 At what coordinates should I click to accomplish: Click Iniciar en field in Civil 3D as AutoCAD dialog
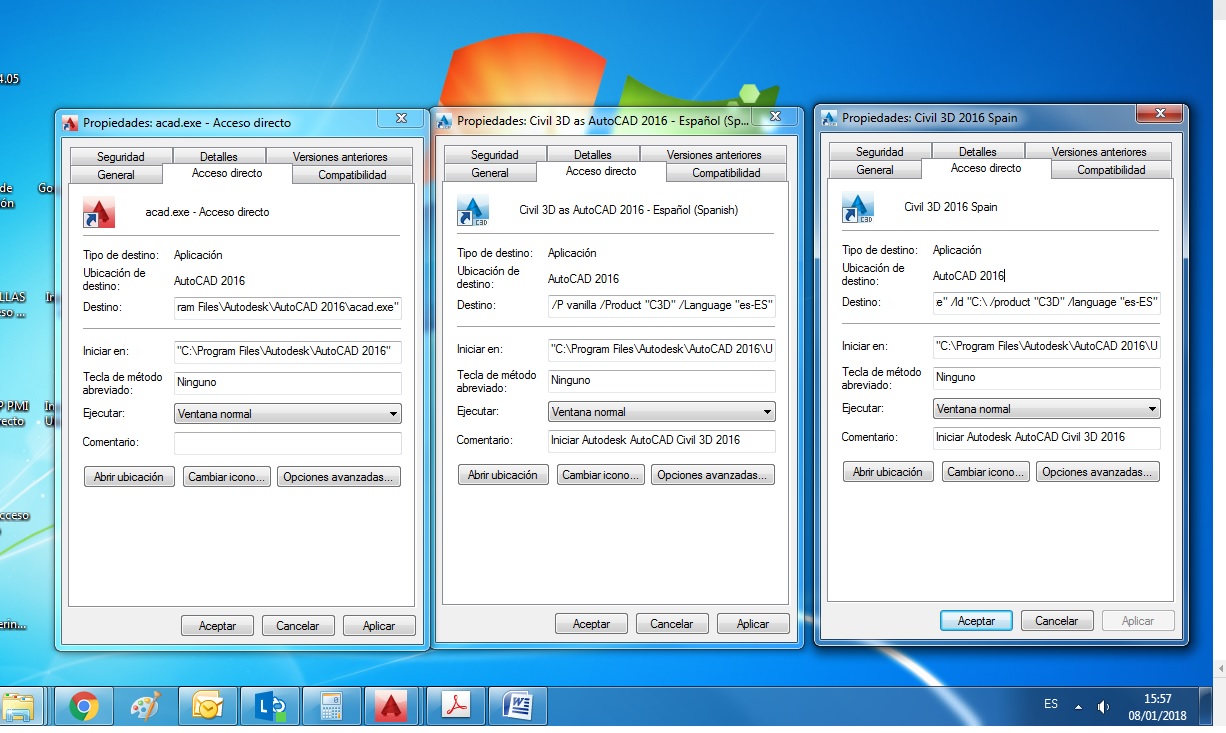pyautogui.click(x=662, y=350)
